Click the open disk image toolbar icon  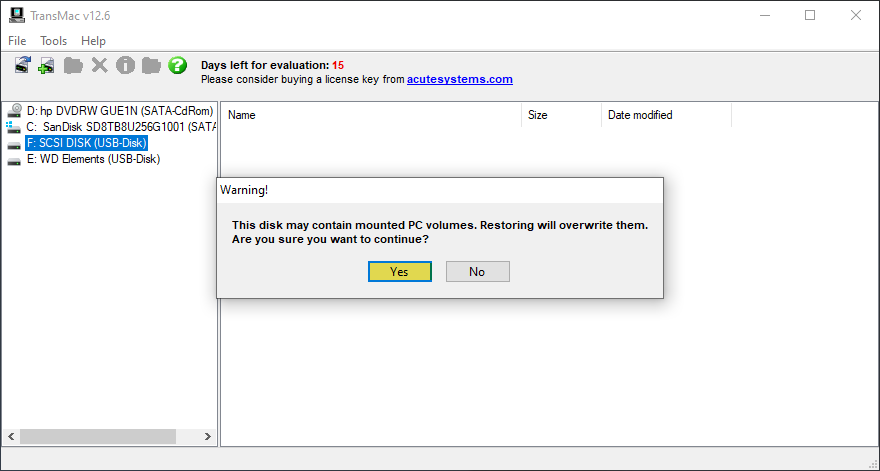pyautogui.click(x=22, y=65)
